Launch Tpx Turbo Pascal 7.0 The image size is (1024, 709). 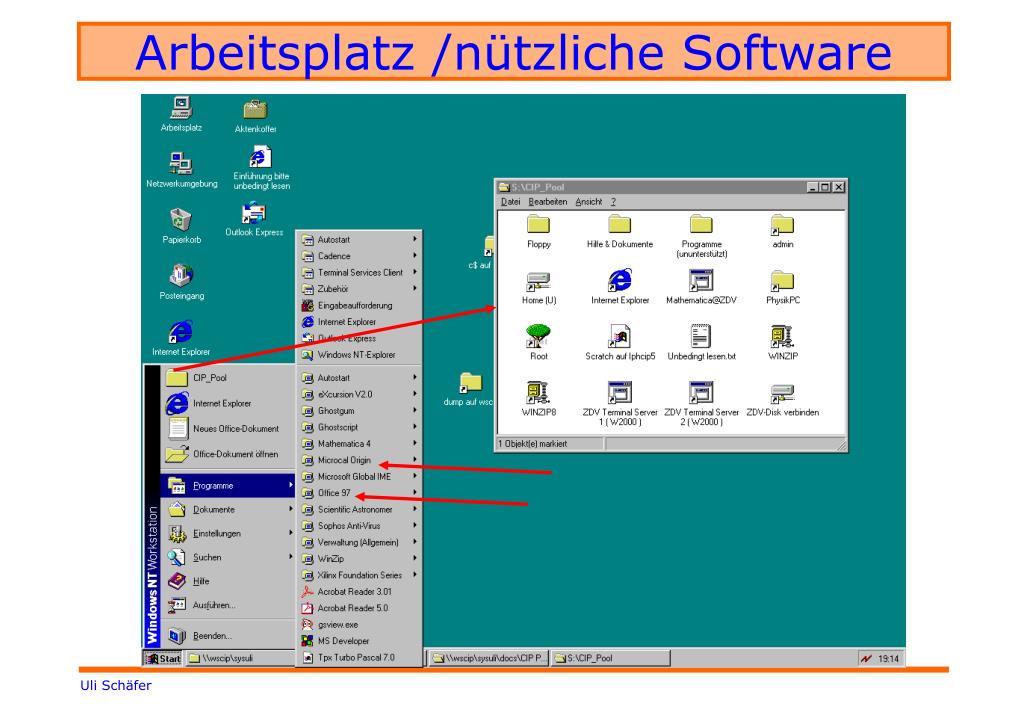[x=359, y=657]
